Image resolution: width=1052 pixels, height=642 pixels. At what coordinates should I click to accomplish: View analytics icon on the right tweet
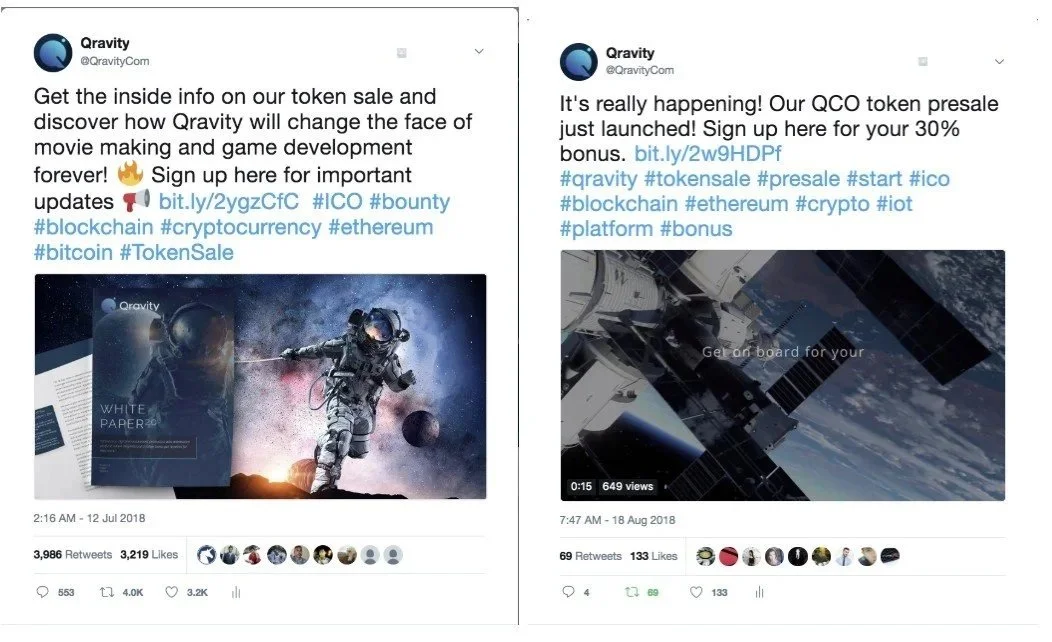tap(759, 592)
